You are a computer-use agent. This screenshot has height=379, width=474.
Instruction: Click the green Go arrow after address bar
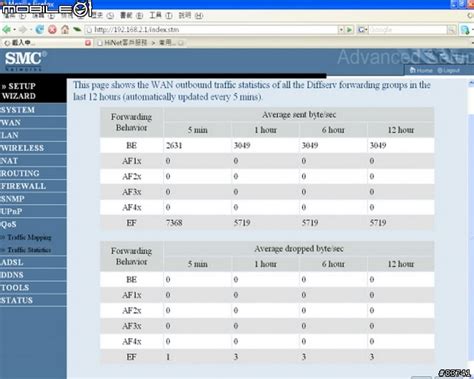(349, 30)
